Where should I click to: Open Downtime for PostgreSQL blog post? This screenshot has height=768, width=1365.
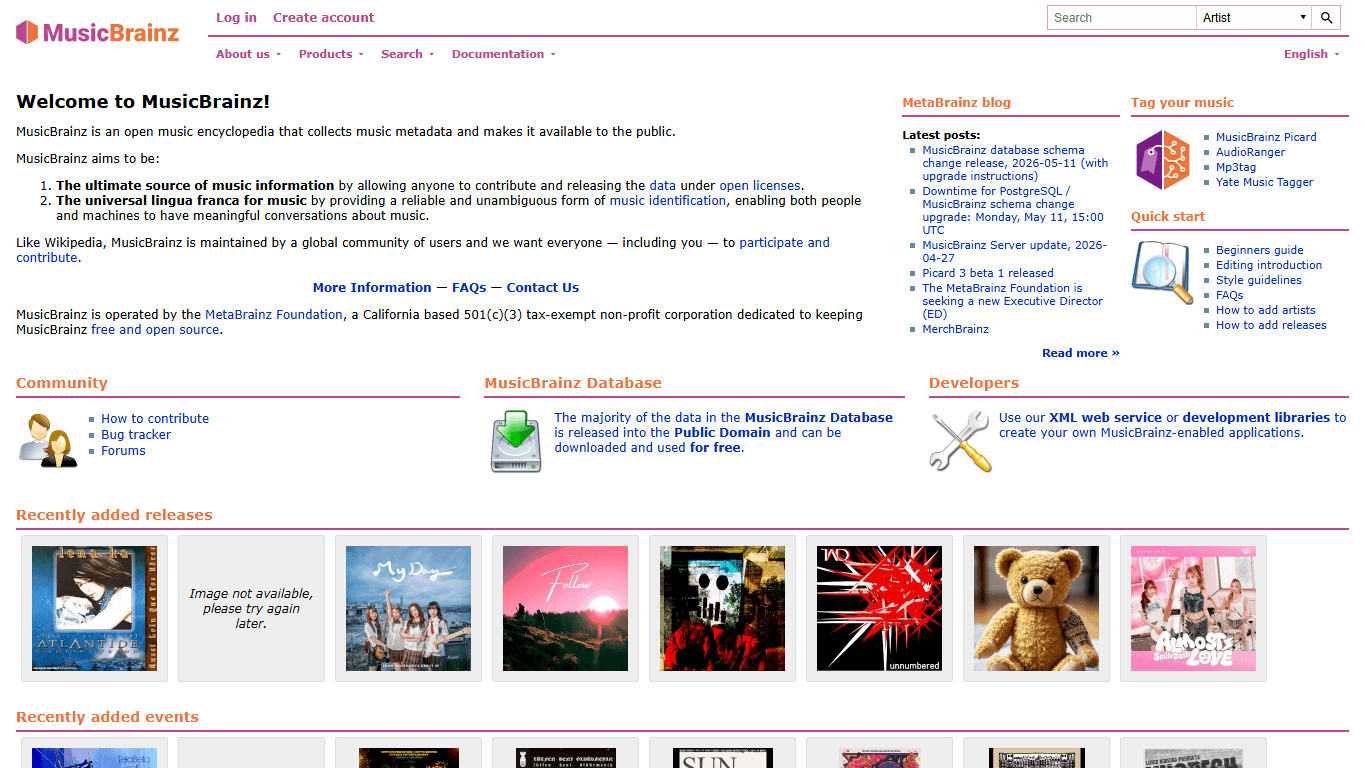click(x=1013, y=210)
